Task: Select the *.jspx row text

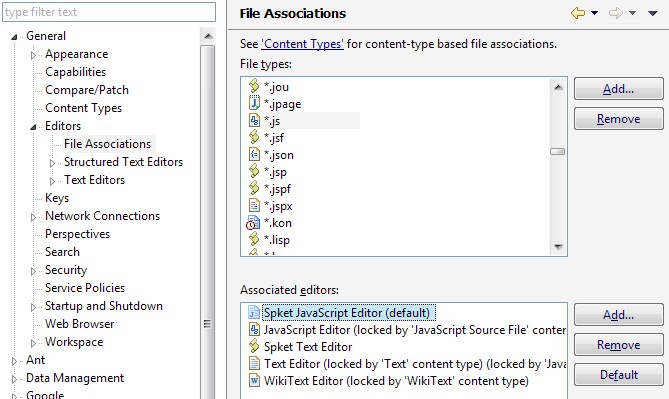Action: (278, 206)
